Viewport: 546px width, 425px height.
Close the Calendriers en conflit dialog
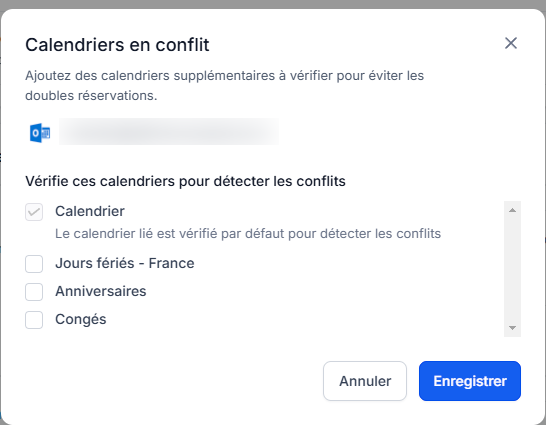coord(511,43)
